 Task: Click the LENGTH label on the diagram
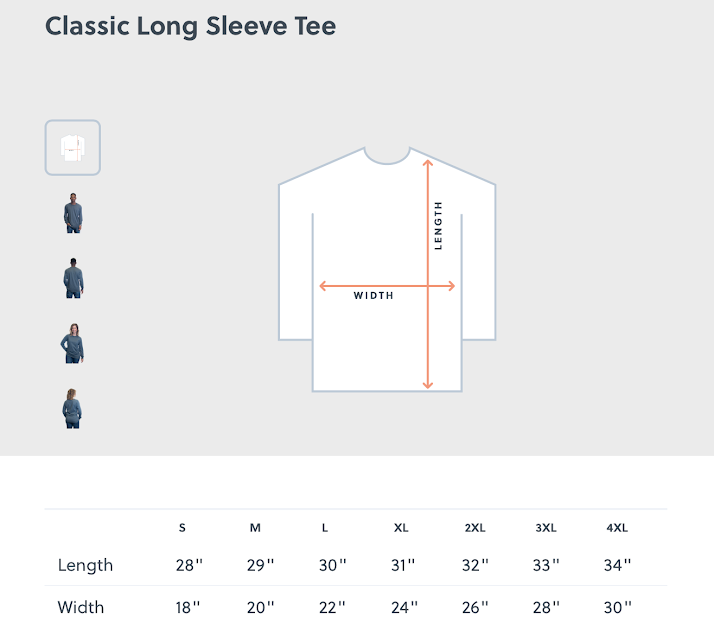(438, 225)
